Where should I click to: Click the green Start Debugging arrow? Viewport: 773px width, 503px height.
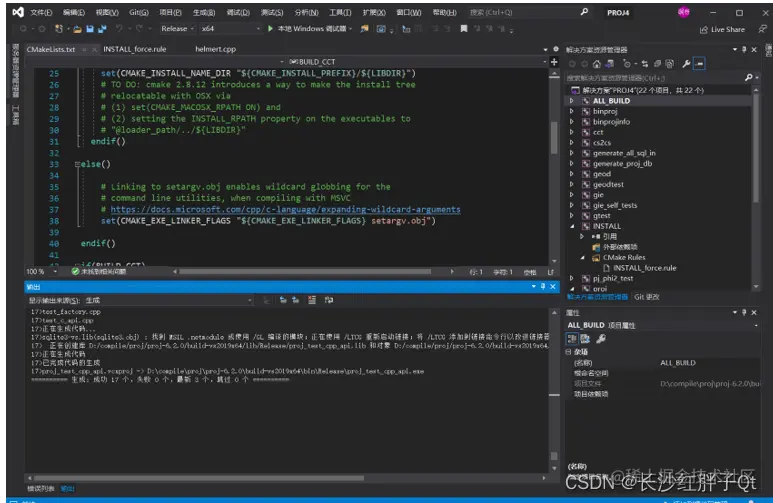coord(270,29)
